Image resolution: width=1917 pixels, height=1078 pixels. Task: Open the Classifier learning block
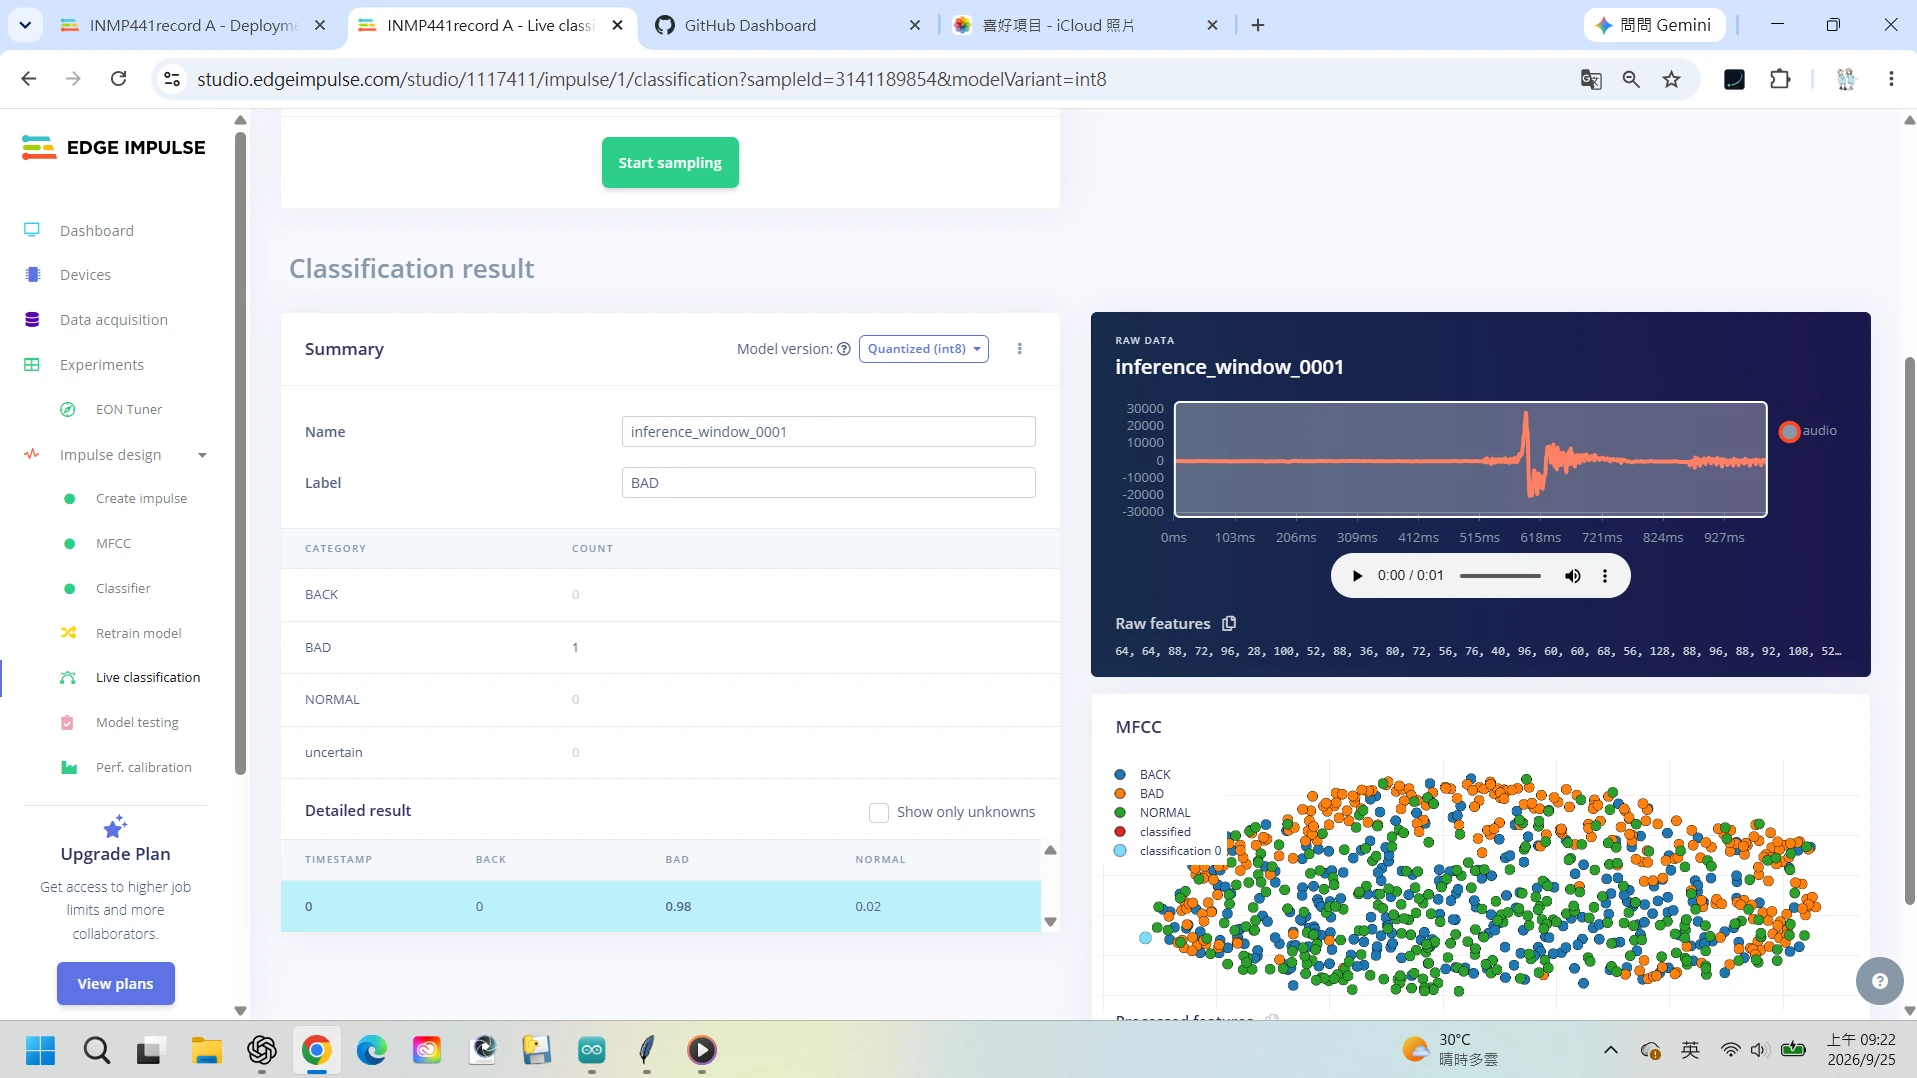point(123,588)
